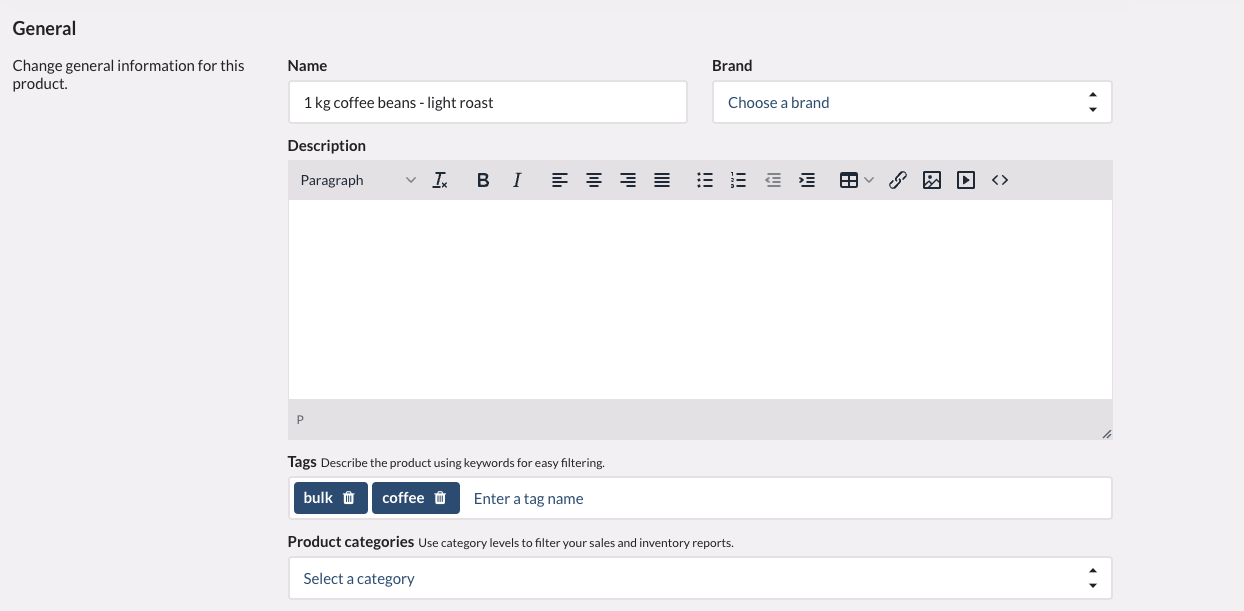Remove the bulk tag
This screenshot has height=611, width=1244.
click(x=349, y=498)
